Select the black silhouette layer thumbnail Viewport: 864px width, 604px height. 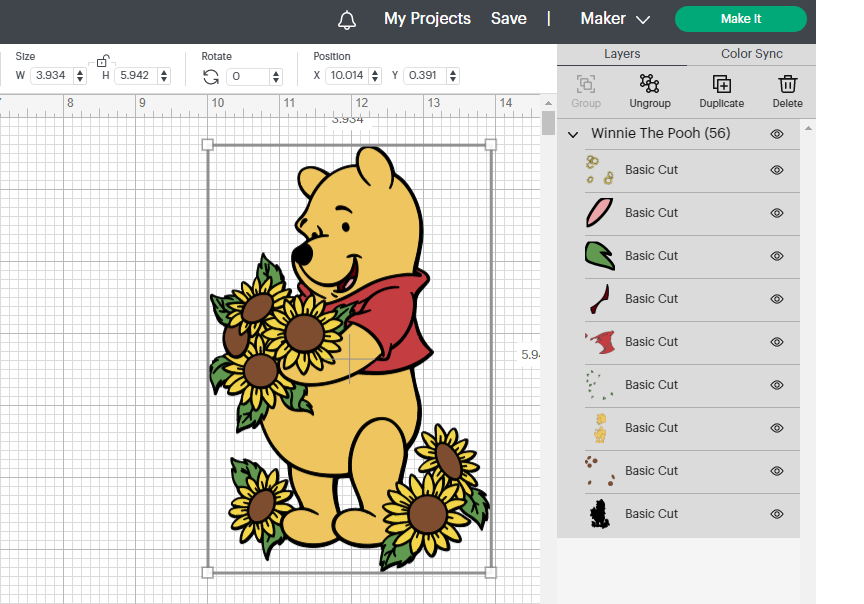click(600, 514)
